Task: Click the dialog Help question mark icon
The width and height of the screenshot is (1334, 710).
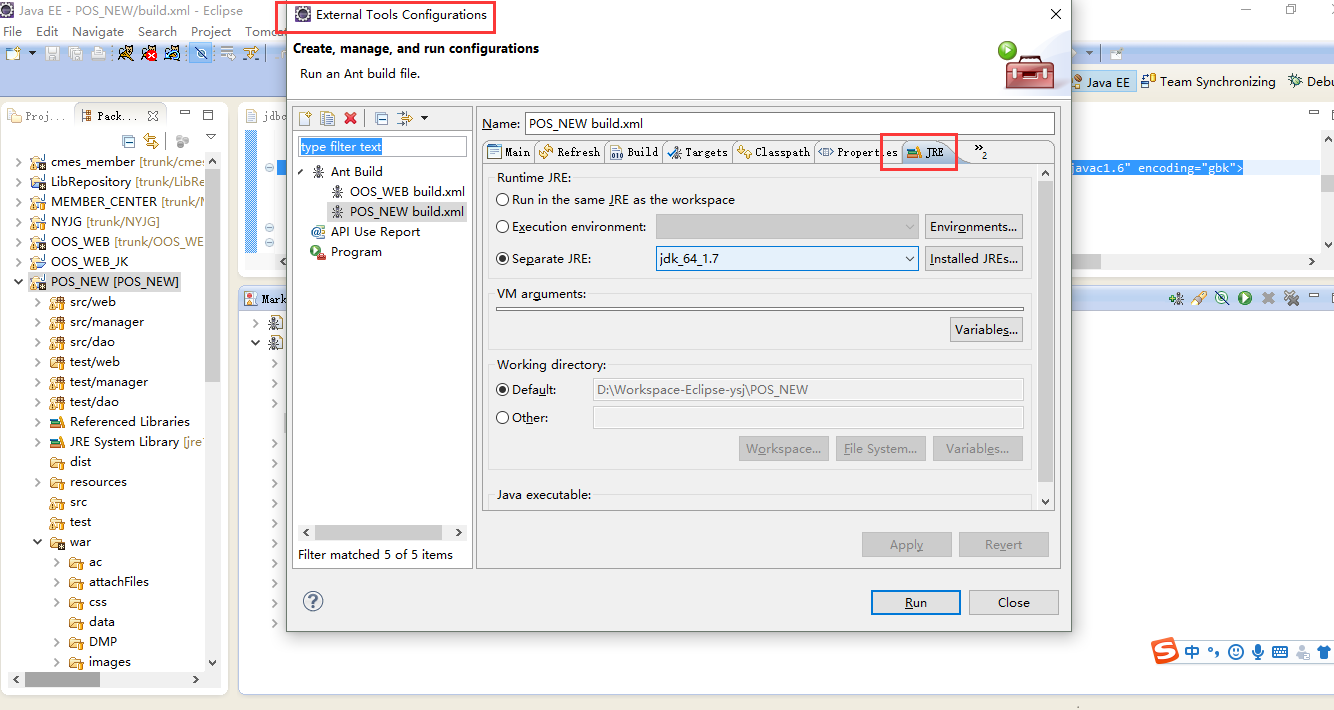Action: coord(313,601)
